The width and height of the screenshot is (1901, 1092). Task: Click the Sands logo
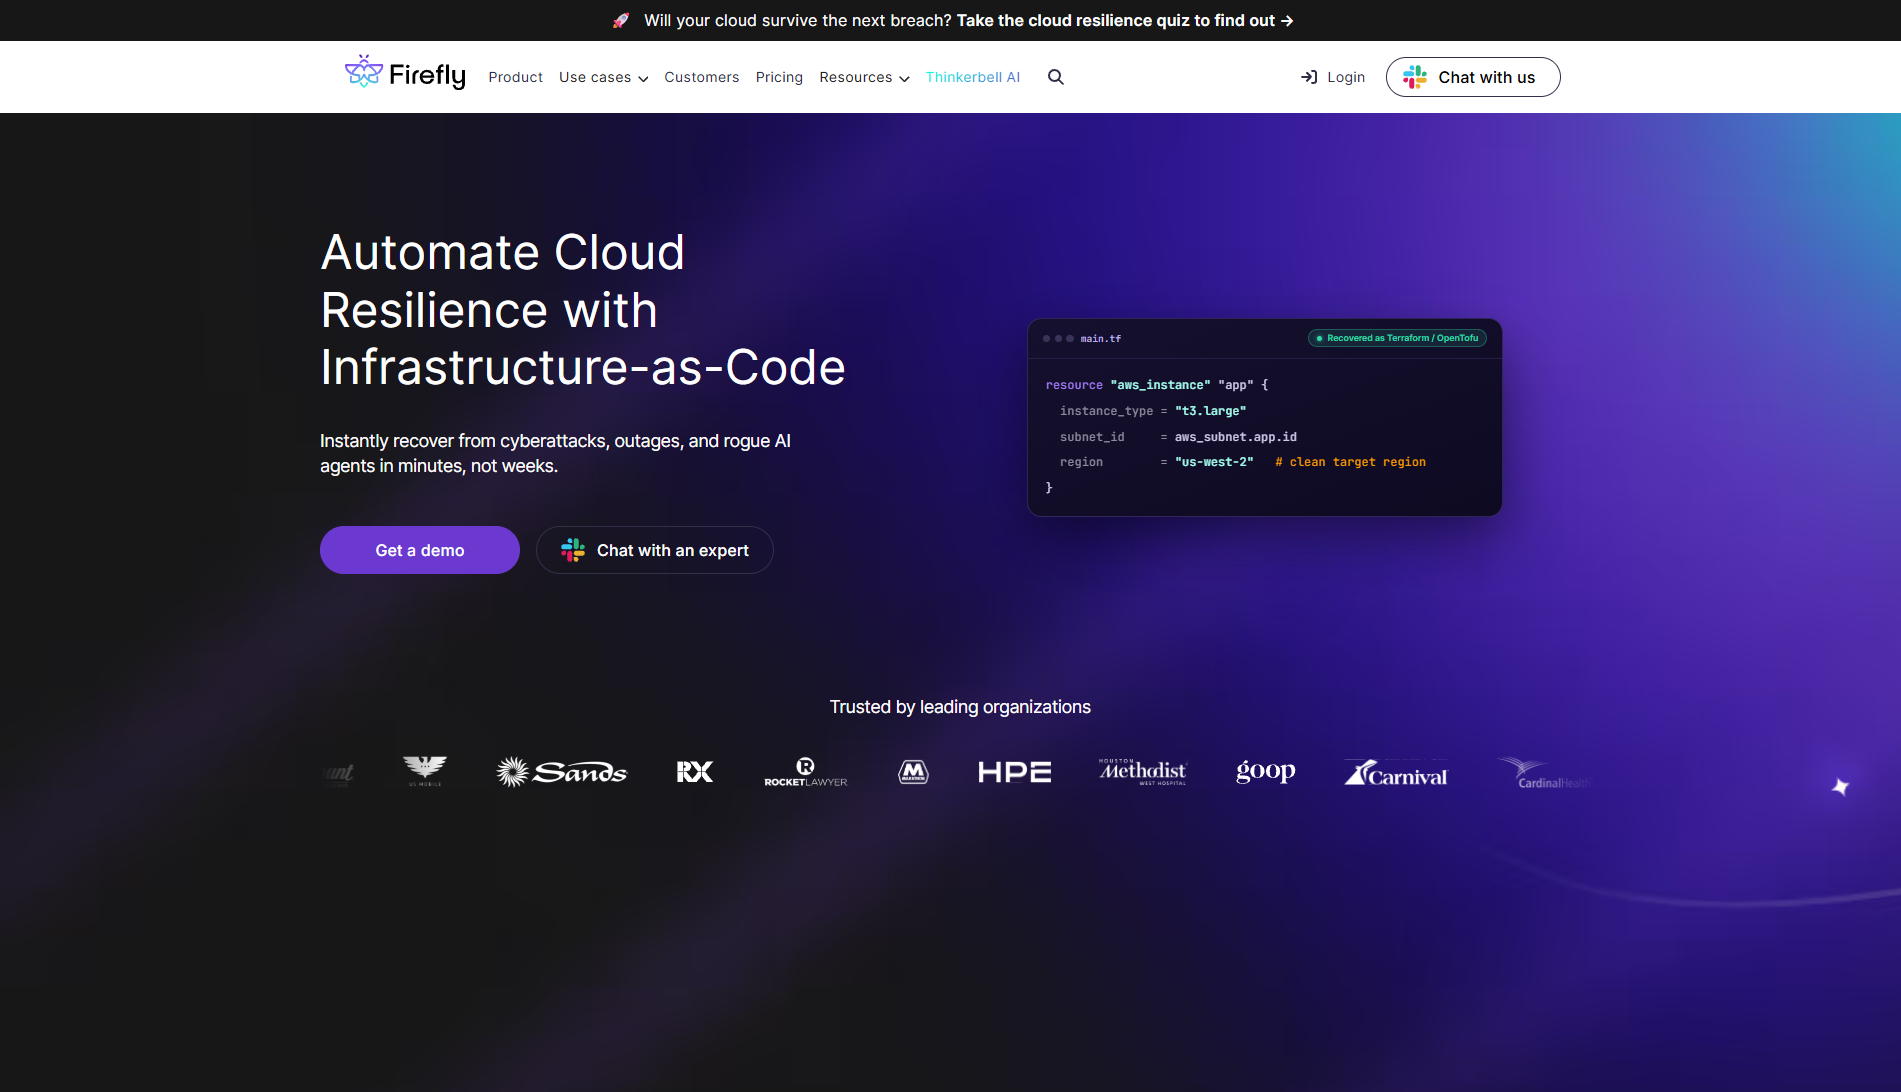click(562, 771)
